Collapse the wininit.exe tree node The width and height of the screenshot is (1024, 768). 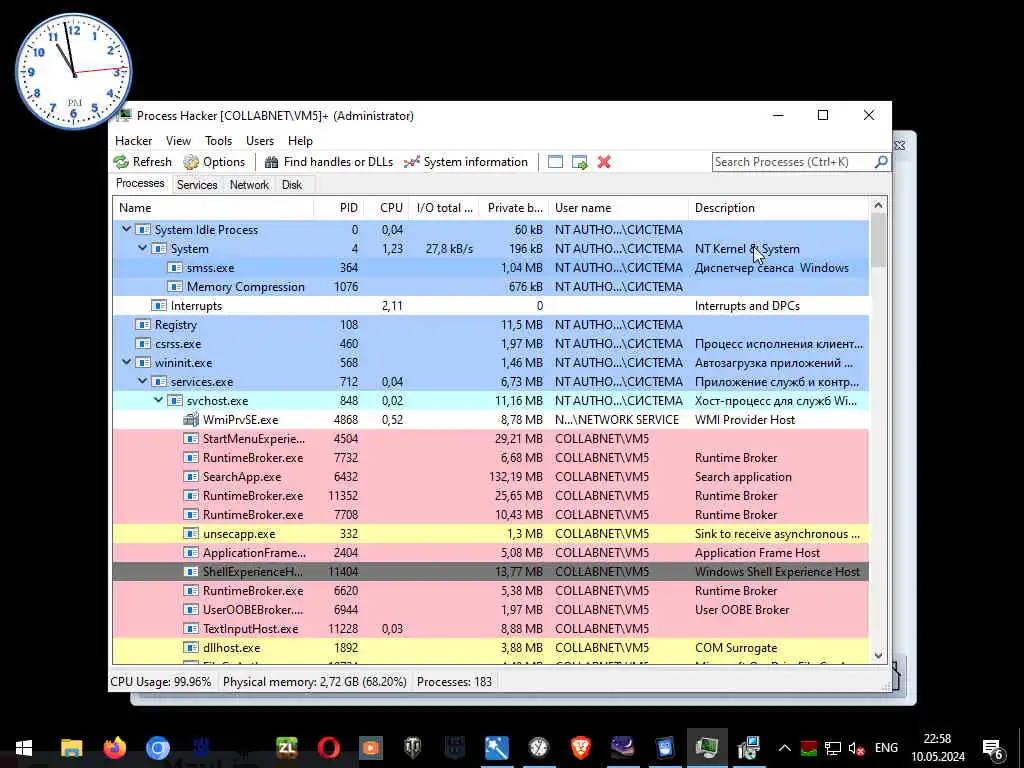click(x=126, y=362)
